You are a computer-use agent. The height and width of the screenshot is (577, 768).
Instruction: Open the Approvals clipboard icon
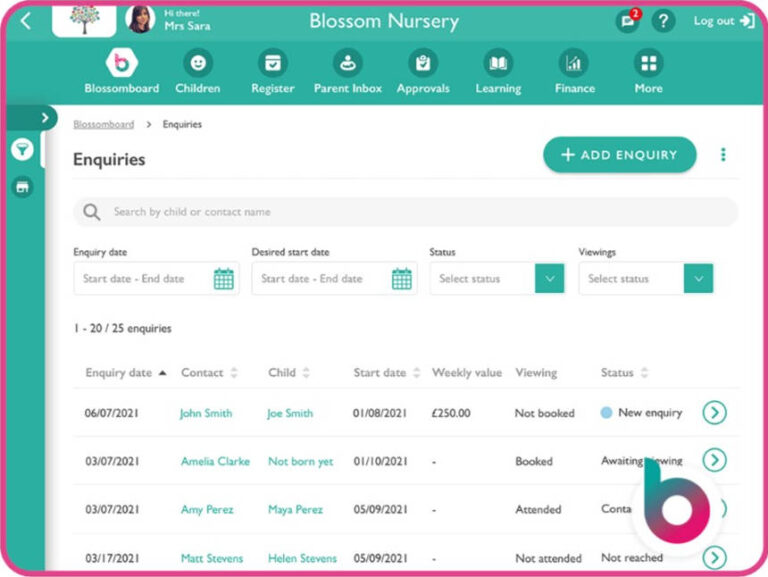(x=423, y=64)
